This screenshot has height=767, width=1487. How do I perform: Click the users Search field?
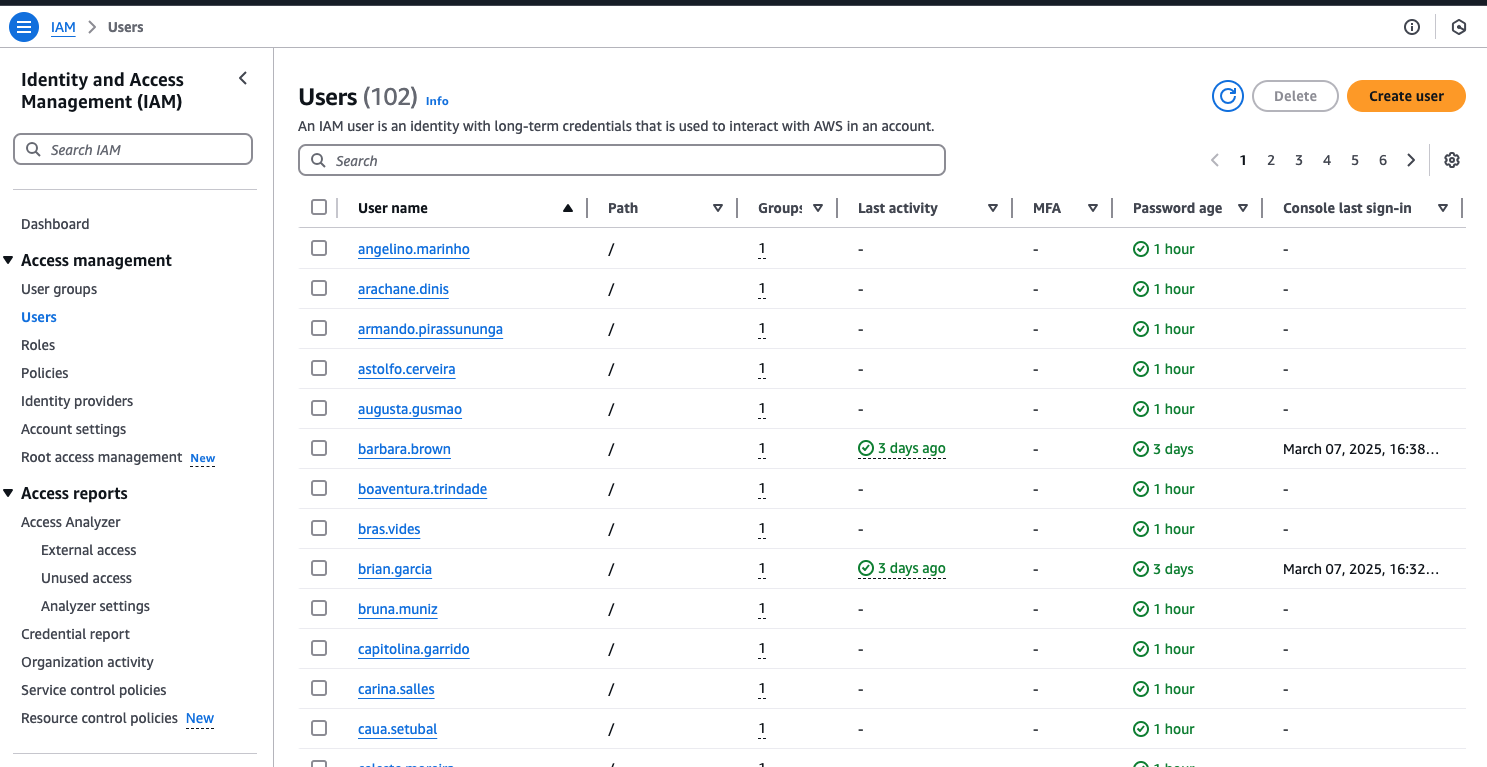621,160
